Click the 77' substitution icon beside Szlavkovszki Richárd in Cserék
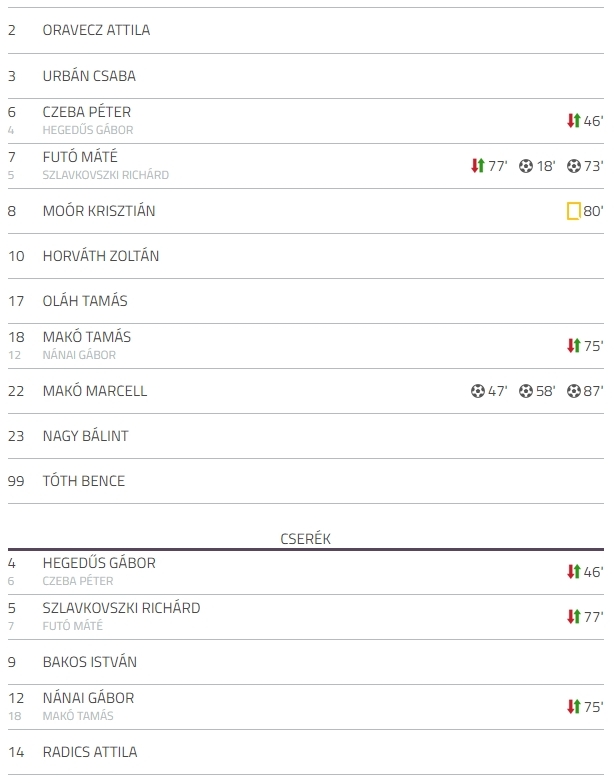Viewport: 616px width, 783px height. pyautogui.click(x=574, y=617)
